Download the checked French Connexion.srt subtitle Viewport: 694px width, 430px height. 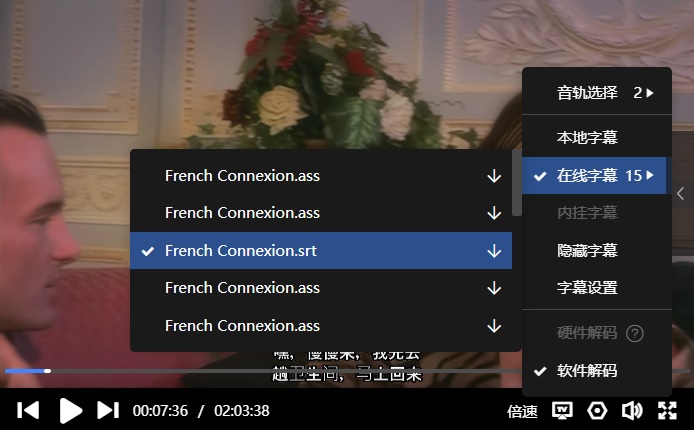click(x=494, y=251)
